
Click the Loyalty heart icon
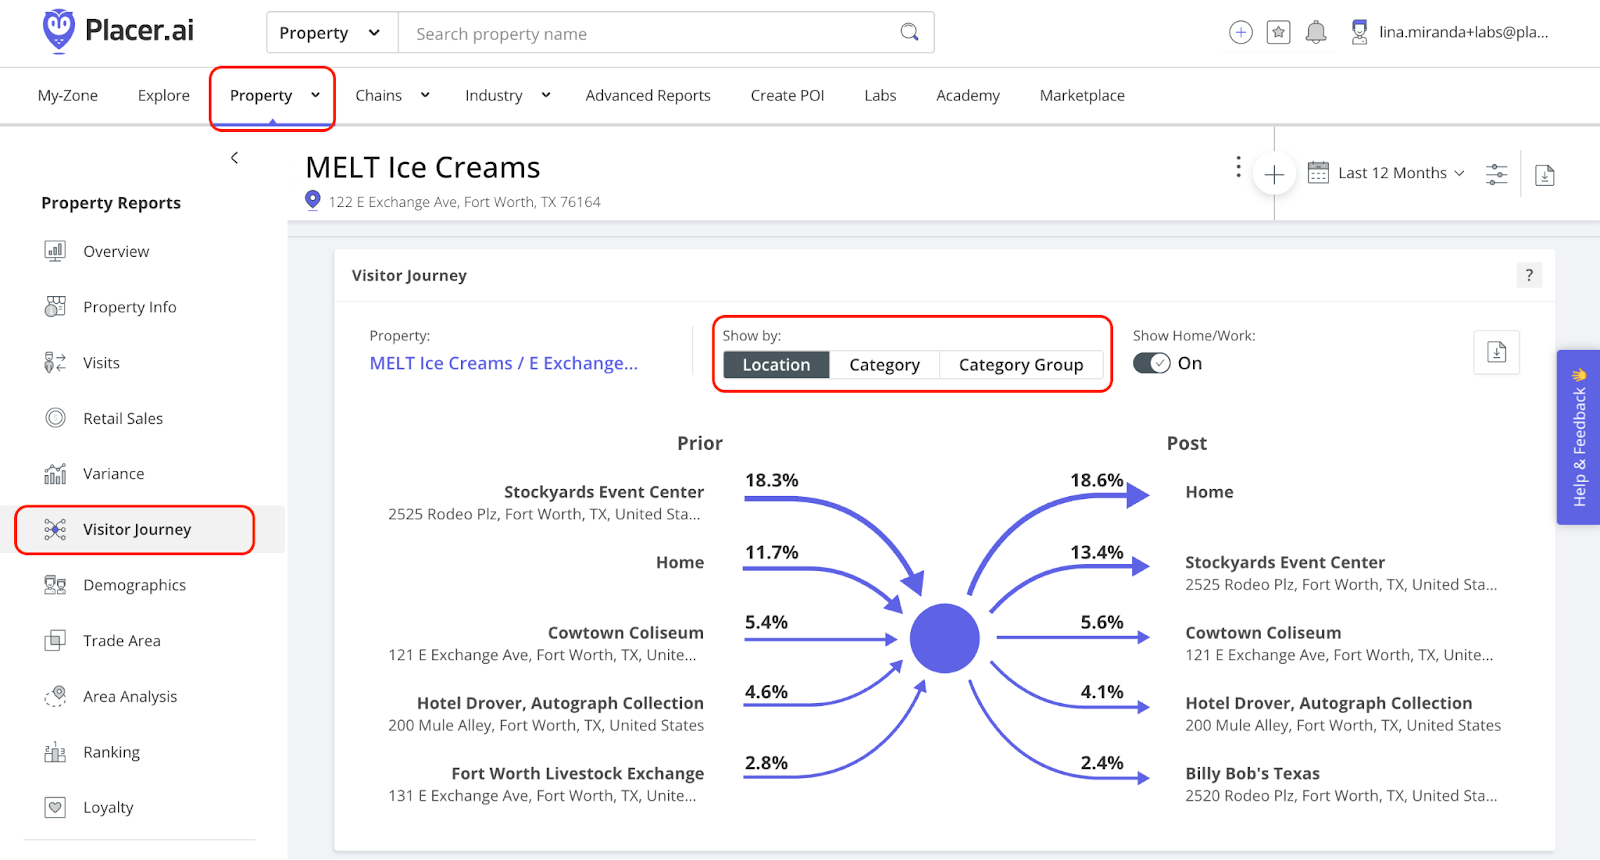55,807
